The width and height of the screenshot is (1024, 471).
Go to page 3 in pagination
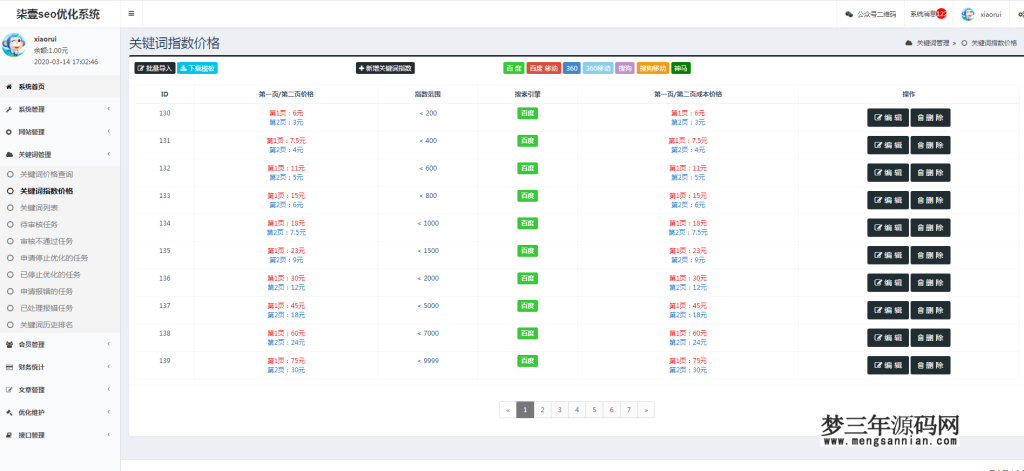pos(559,409)
